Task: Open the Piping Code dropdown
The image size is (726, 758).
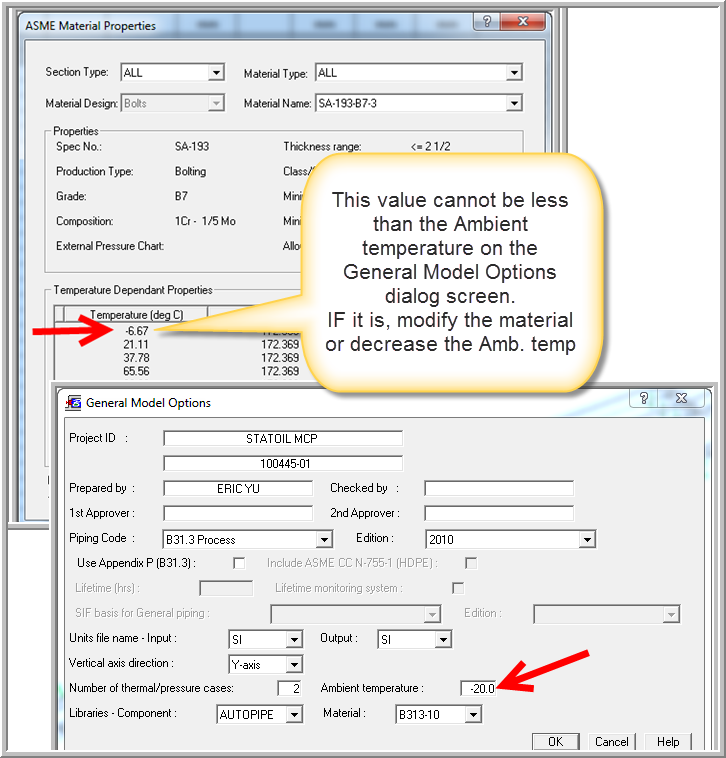Action: pyautogui.click(x=324, y=539)
